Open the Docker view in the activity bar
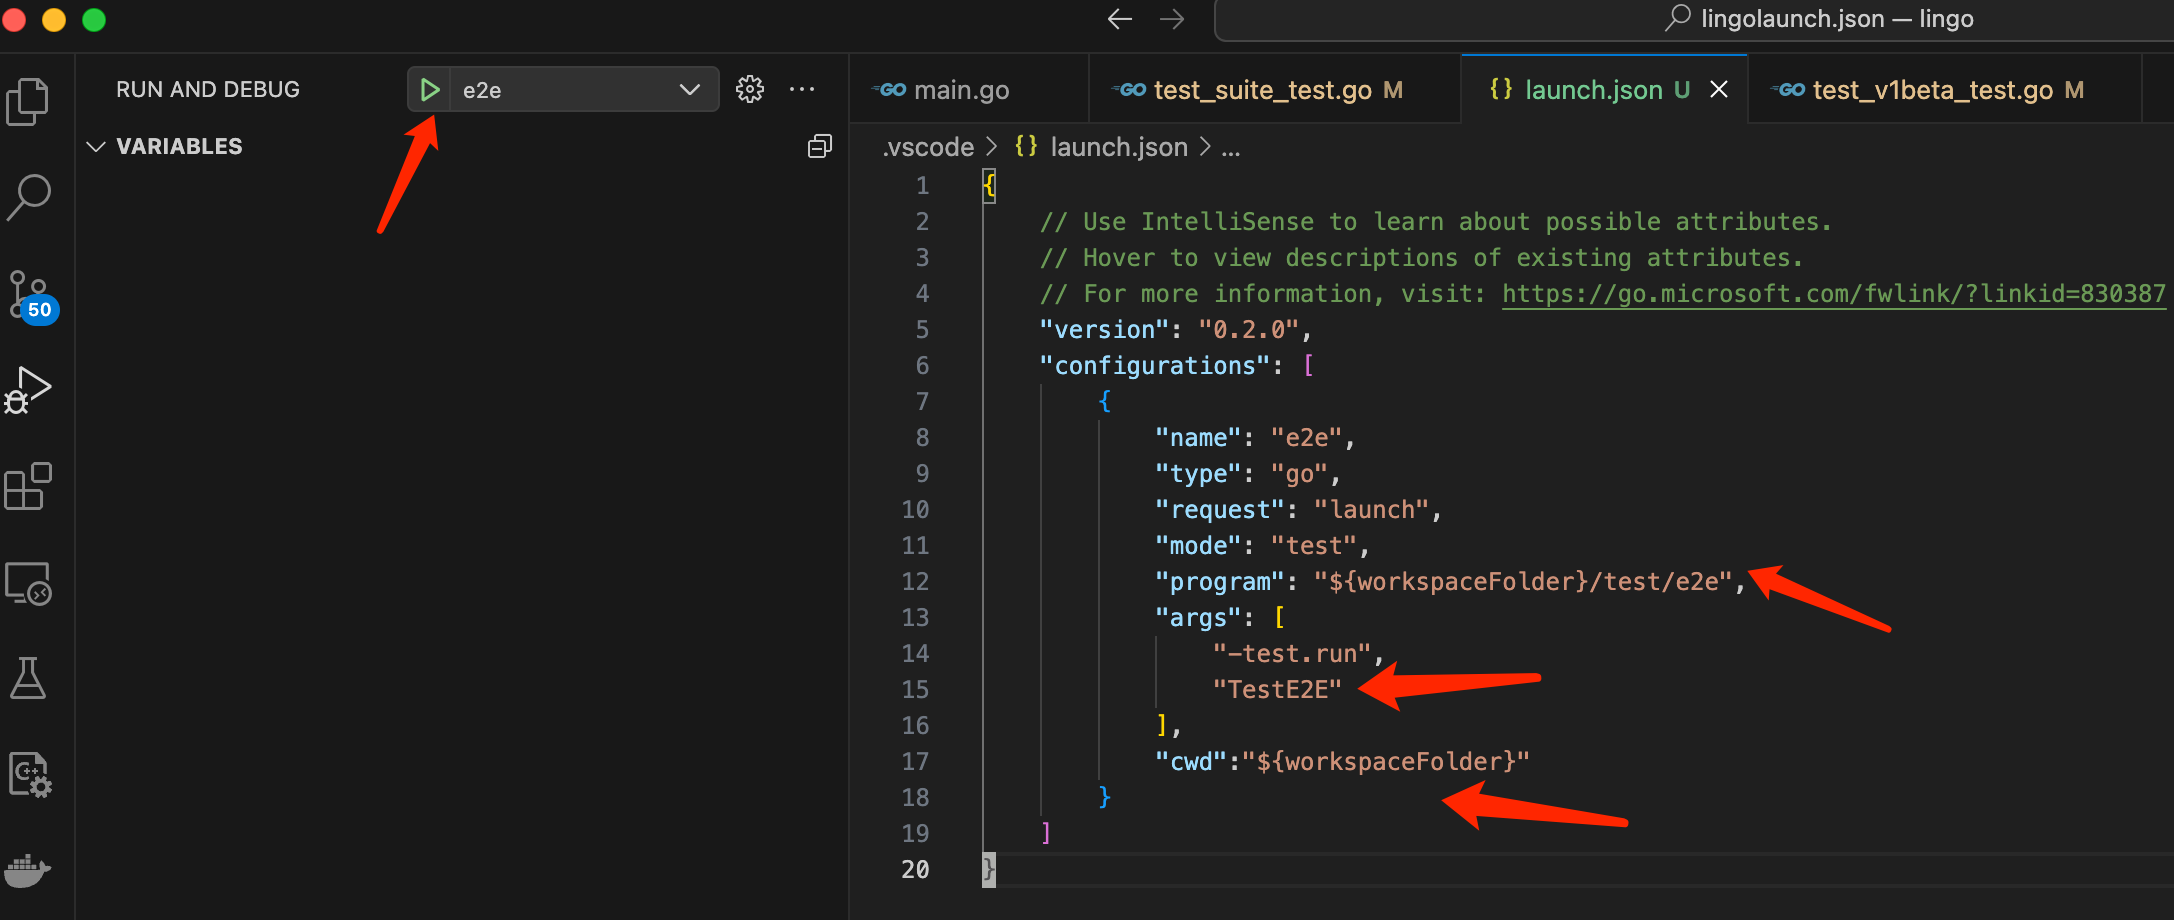Viewport: 2174px width, 920px height. tap(28, 870)
